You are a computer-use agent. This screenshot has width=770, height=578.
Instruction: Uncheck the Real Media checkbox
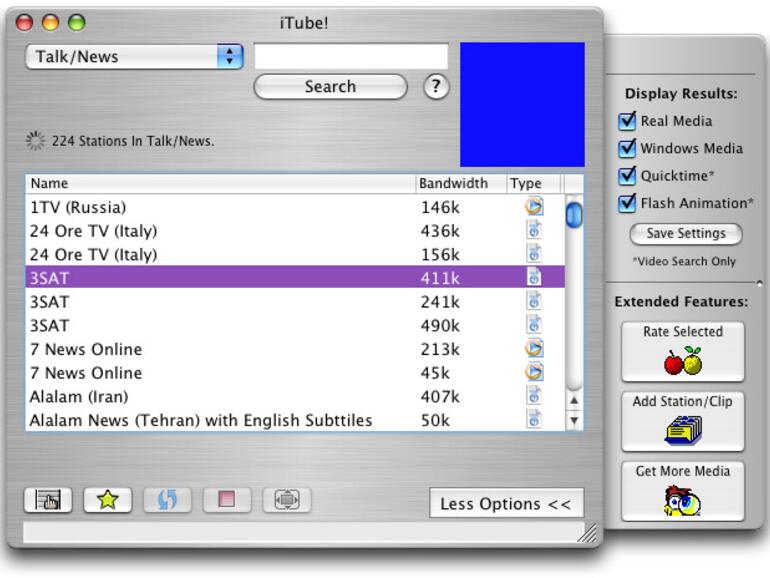pos(627,121)
